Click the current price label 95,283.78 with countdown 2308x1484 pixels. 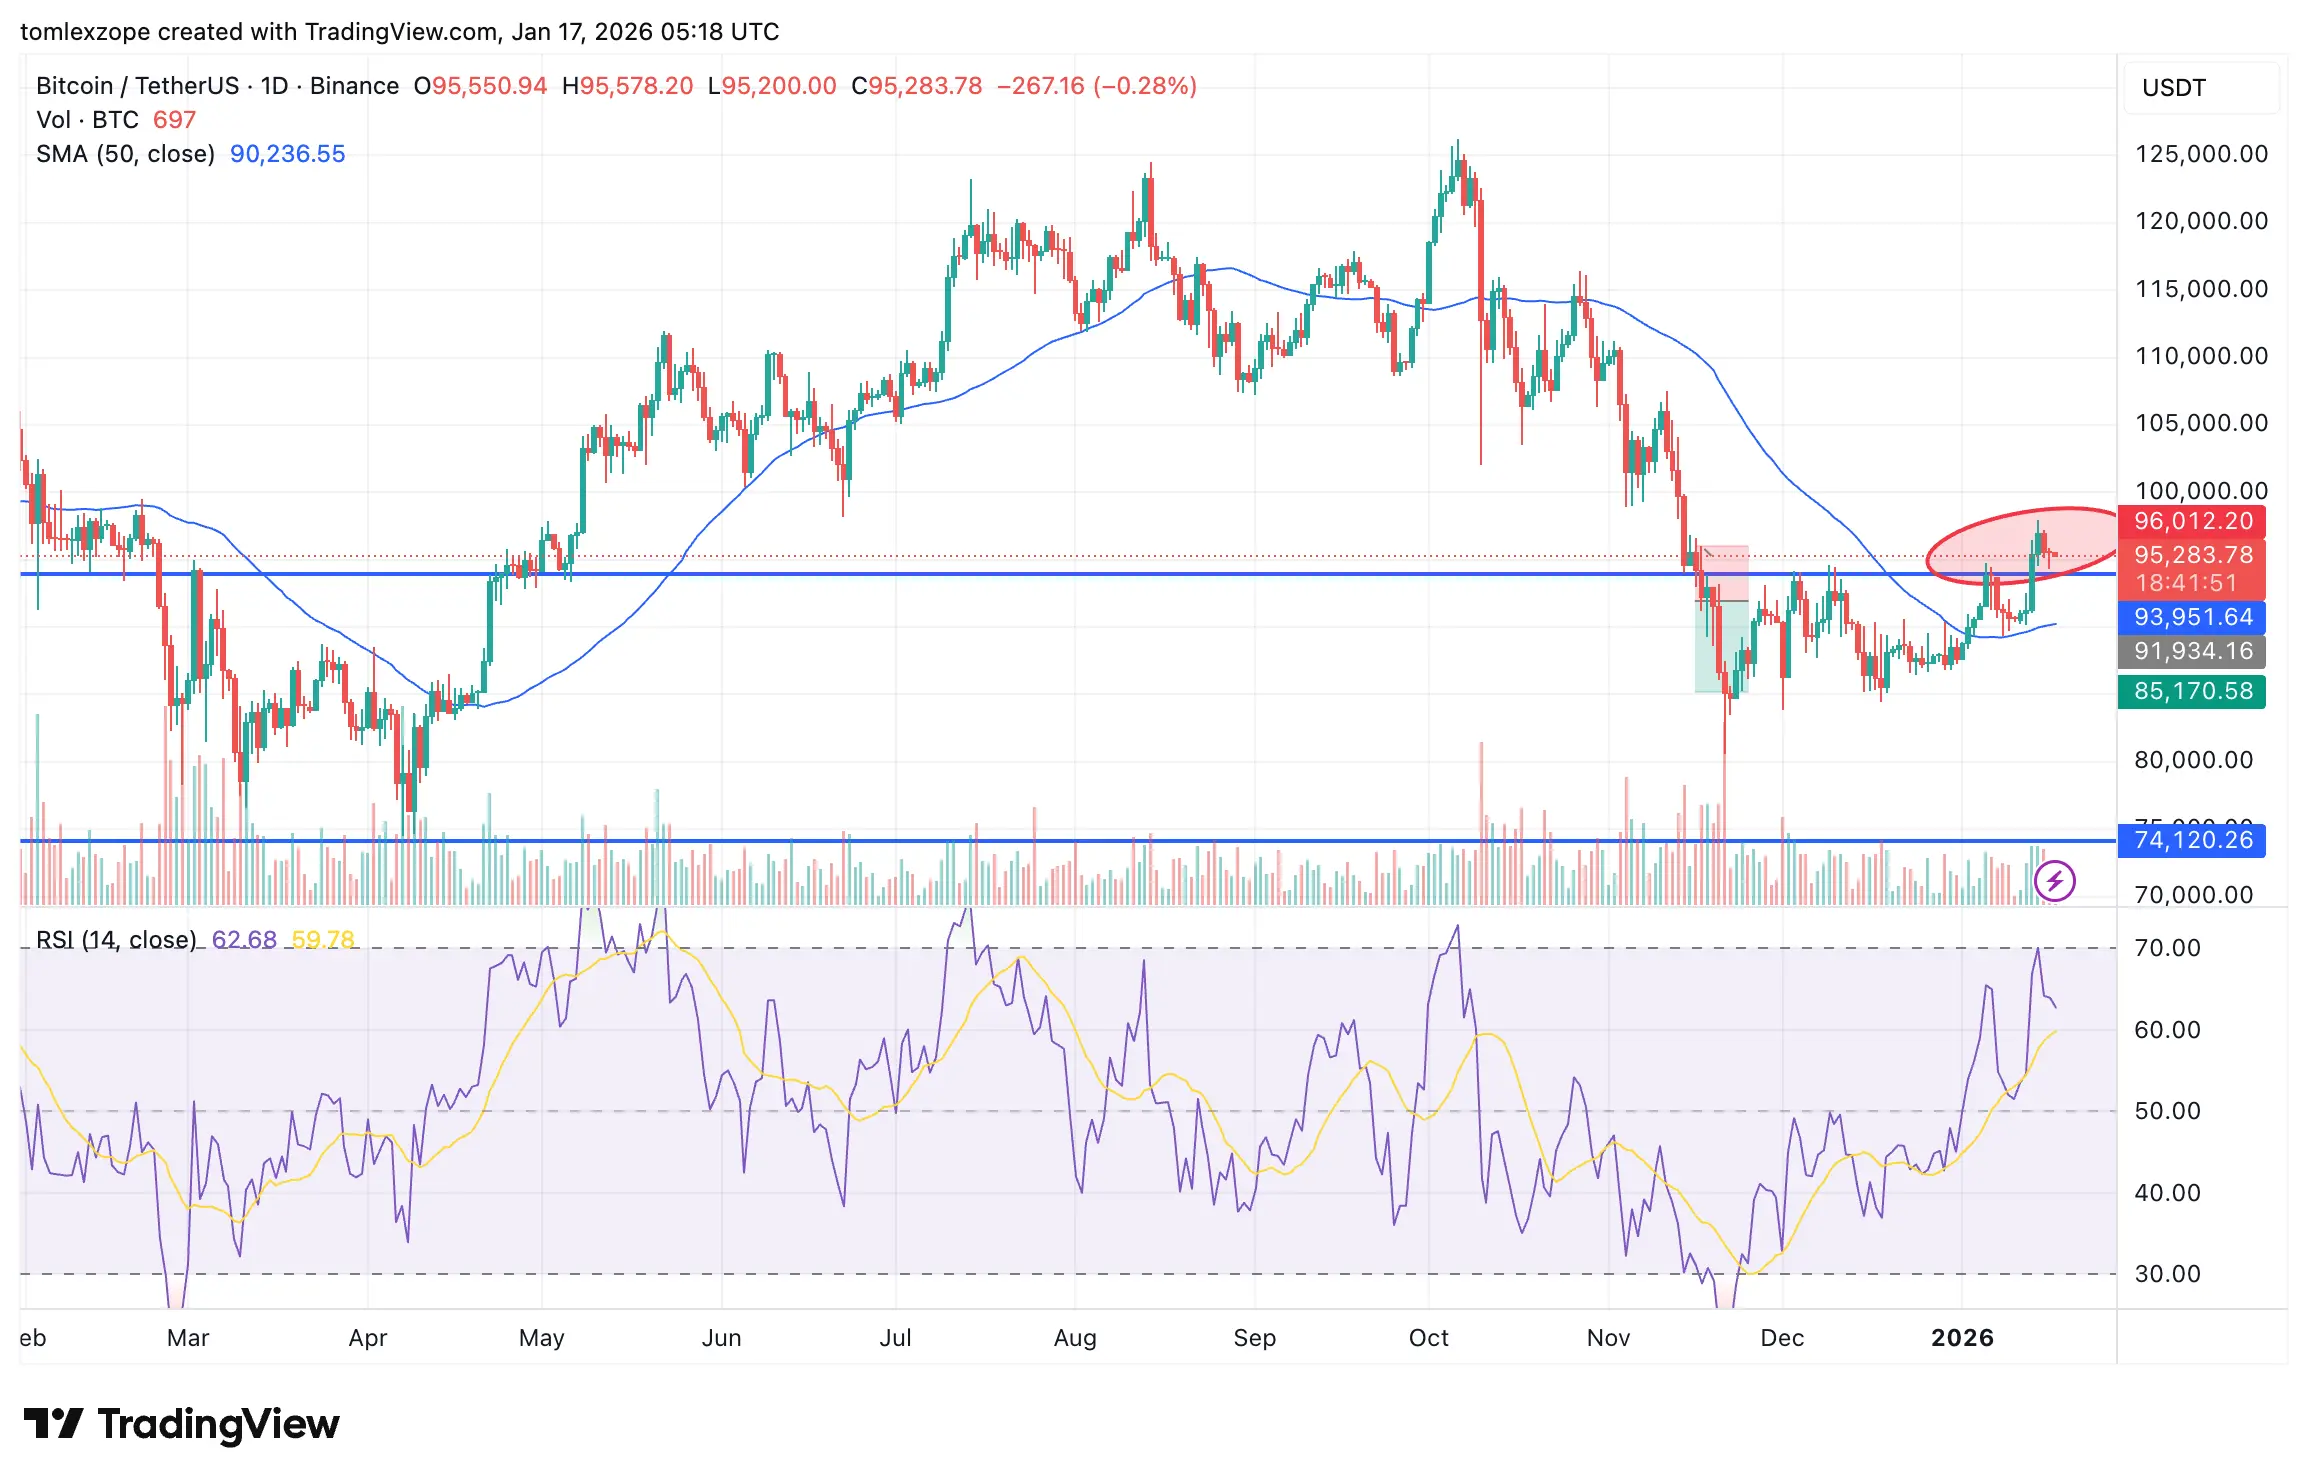click(2191, 568)
